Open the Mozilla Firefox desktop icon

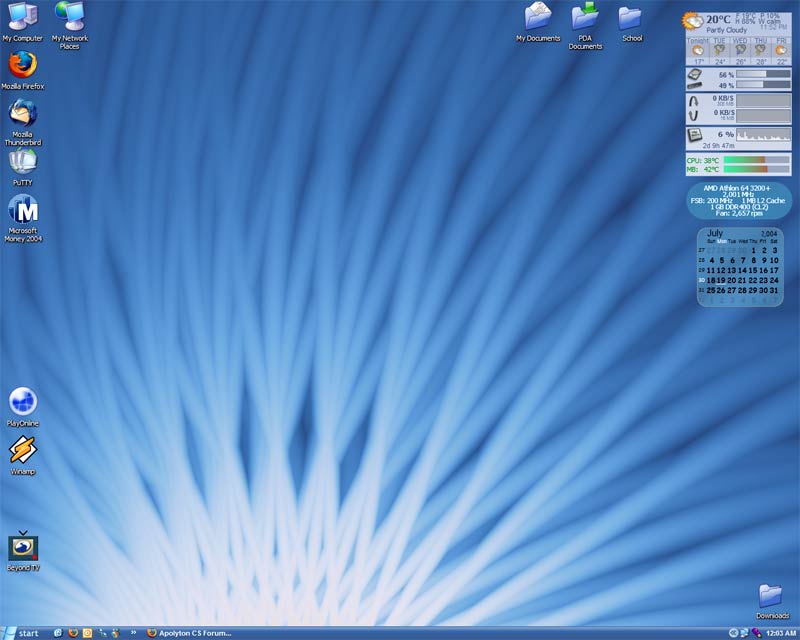[22, 65]
